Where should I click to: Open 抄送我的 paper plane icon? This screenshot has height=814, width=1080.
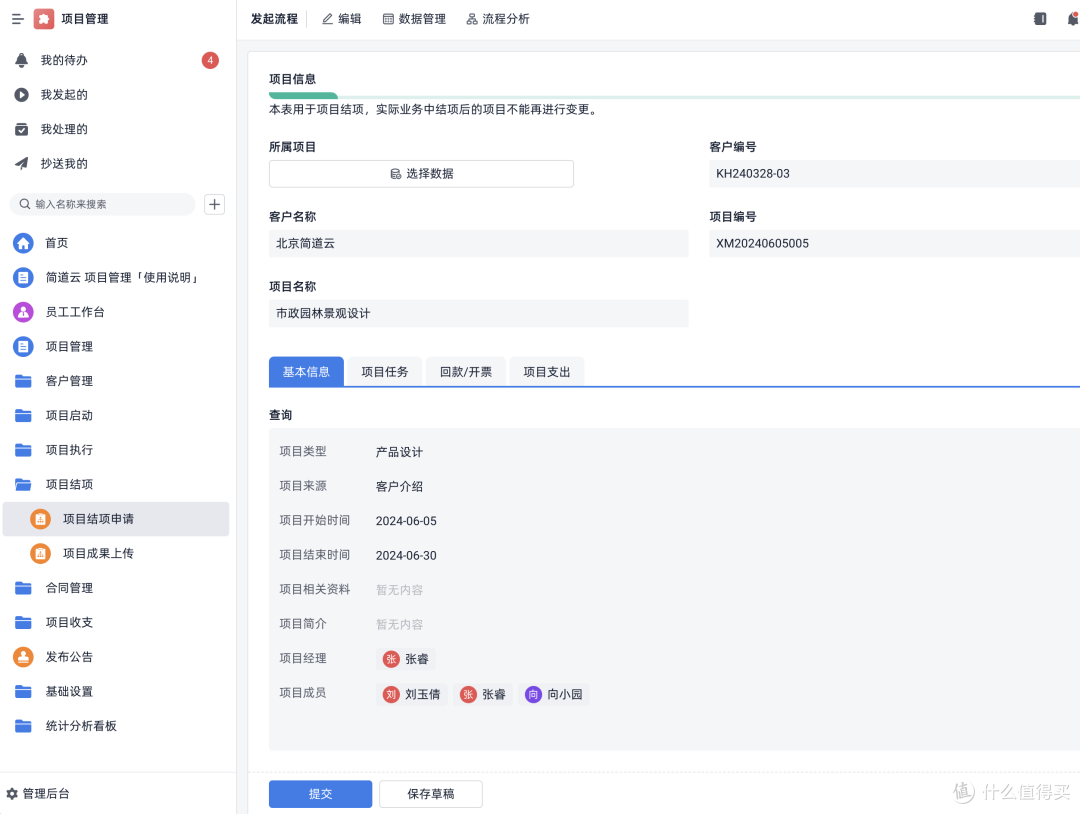click(21, 163)
